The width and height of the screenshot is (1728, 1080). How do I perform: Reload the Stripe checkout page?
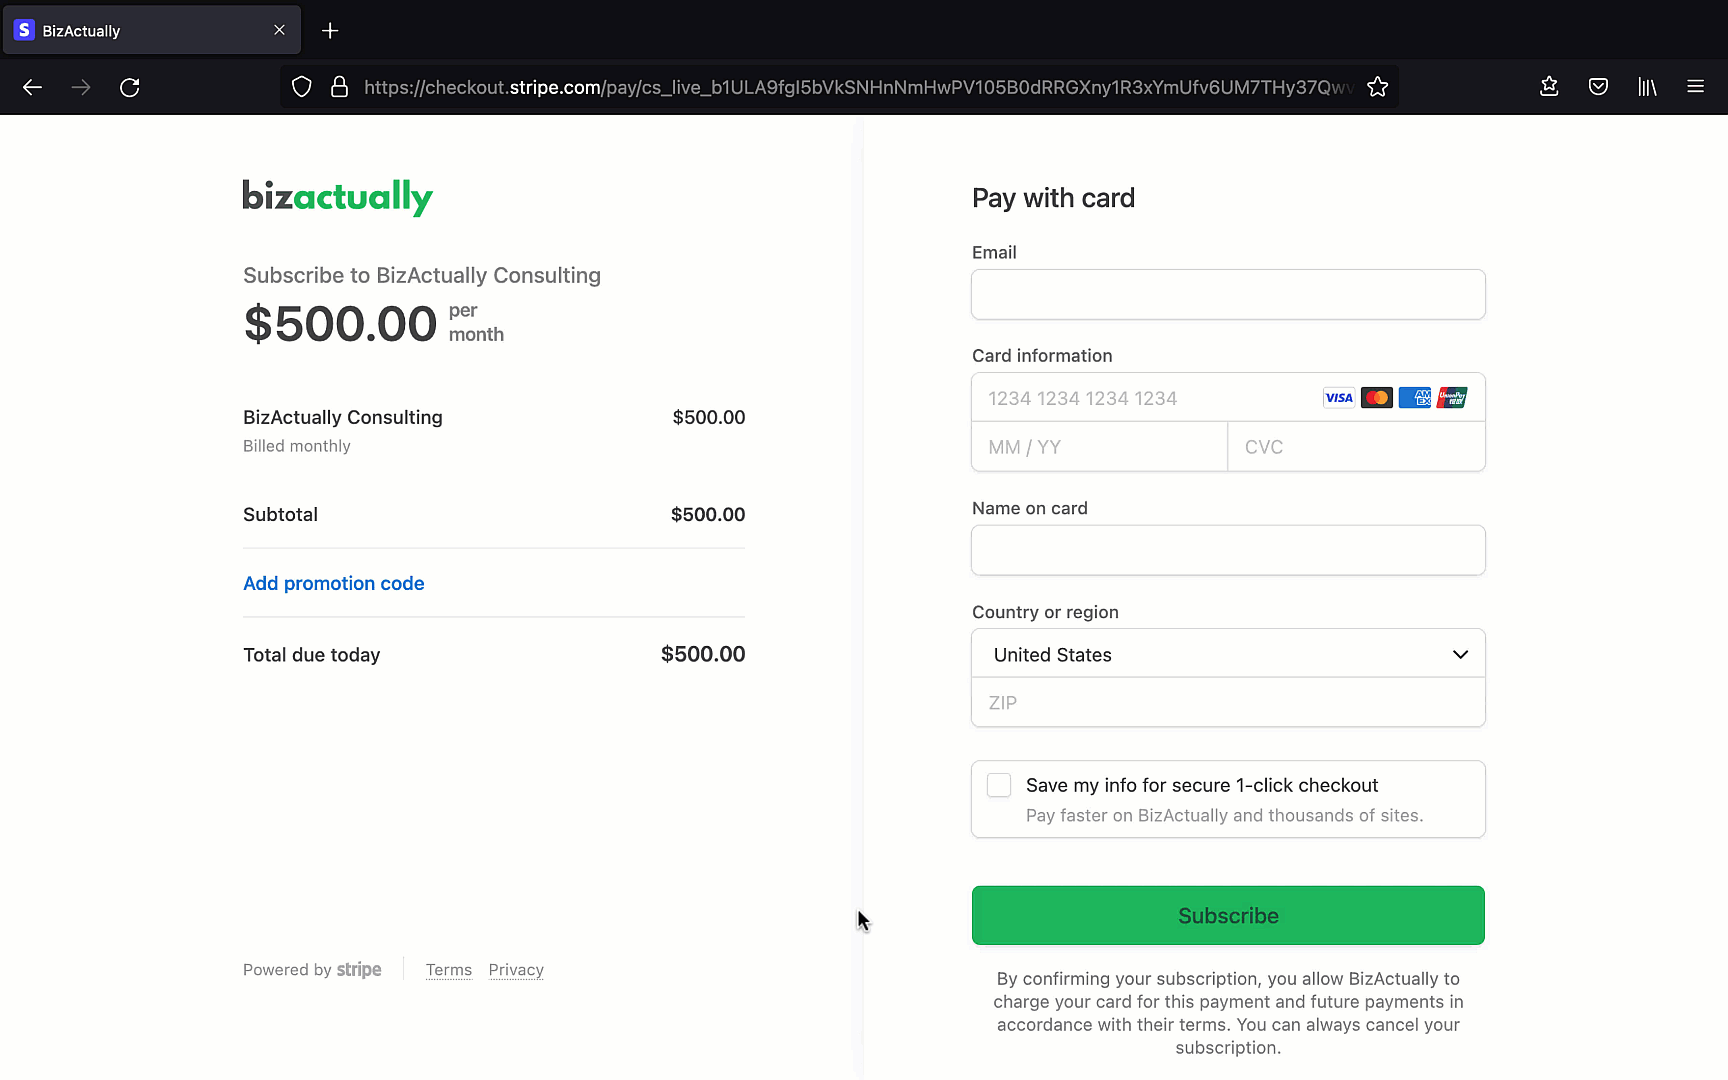point(130,87)
